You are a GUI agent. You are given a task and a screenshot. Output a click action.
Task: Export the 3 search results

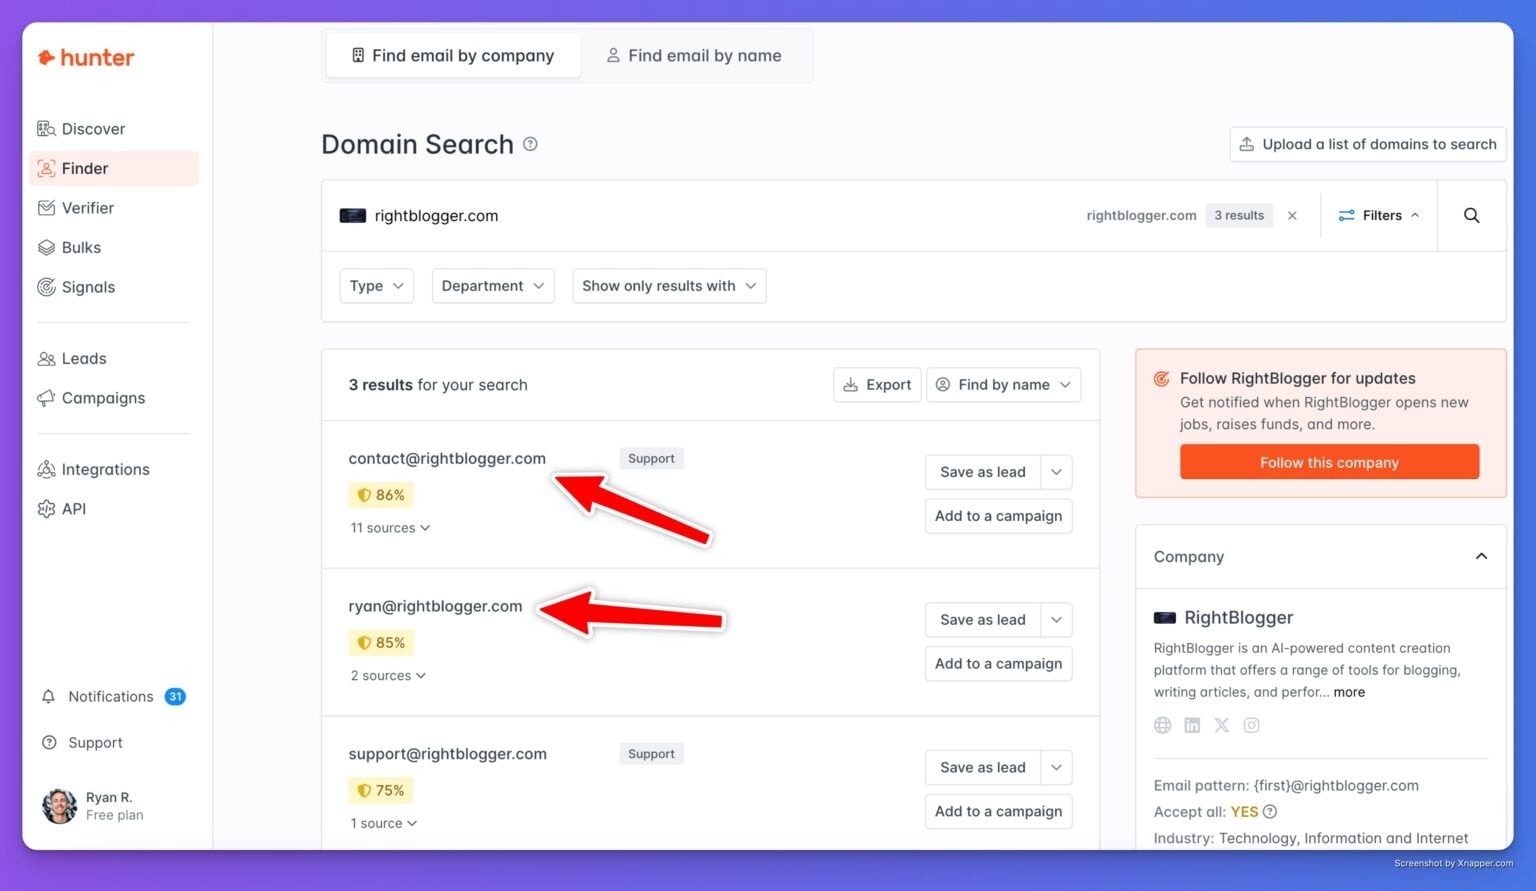(876, 384)
